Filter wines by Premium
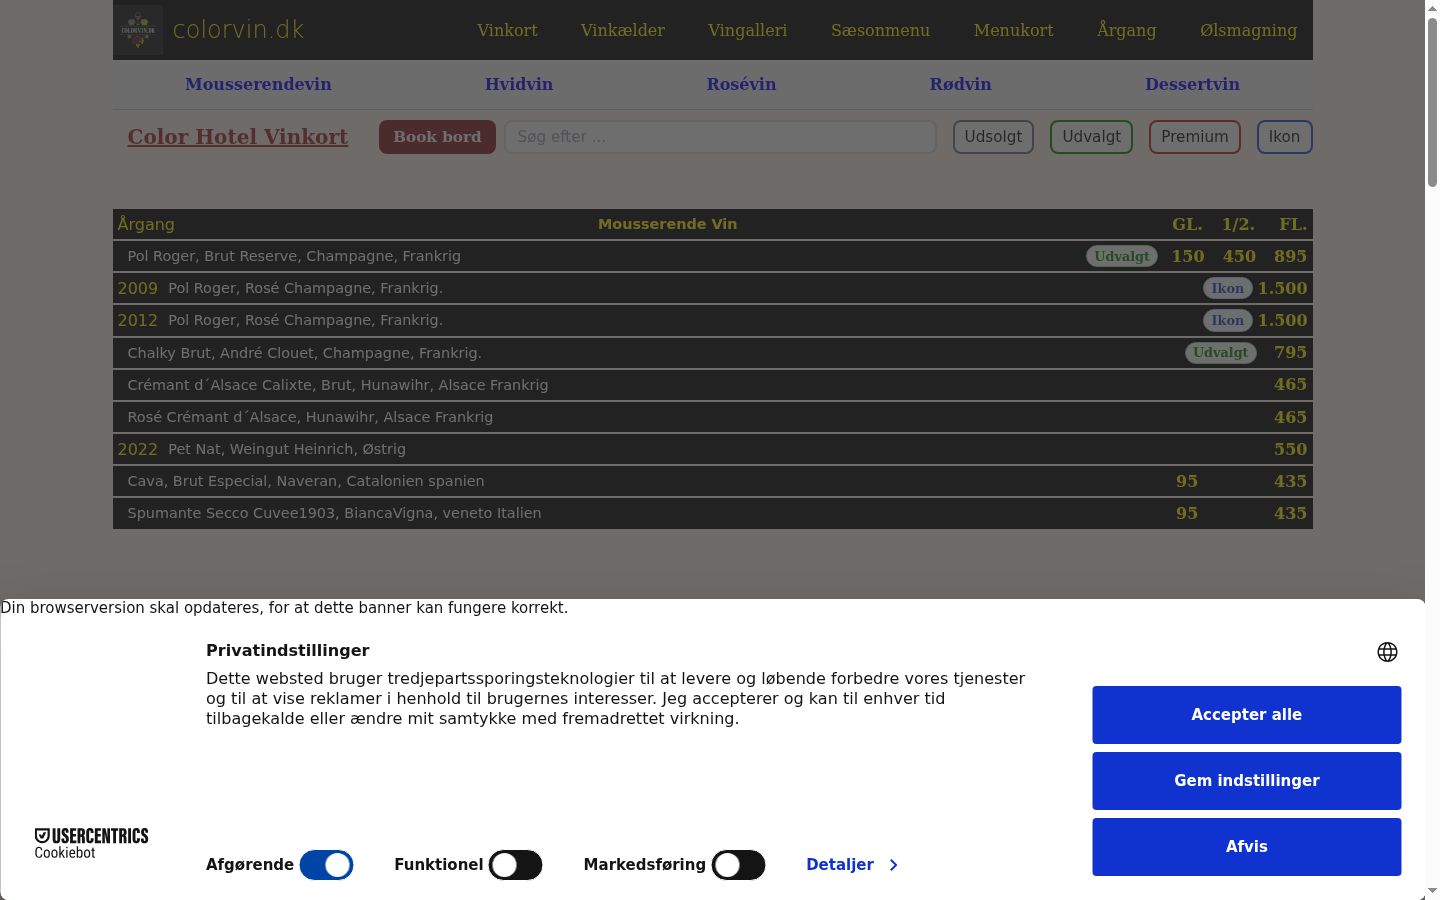 tap(1195, 137)
